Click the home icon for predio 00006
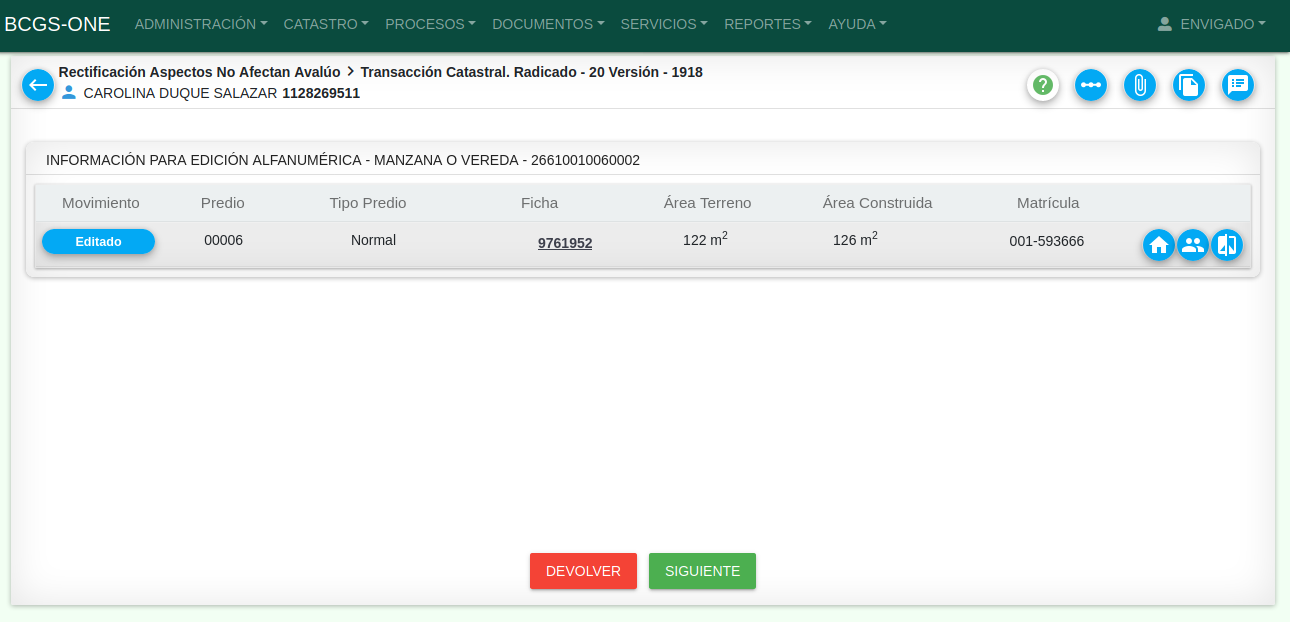 point(1159,245)
